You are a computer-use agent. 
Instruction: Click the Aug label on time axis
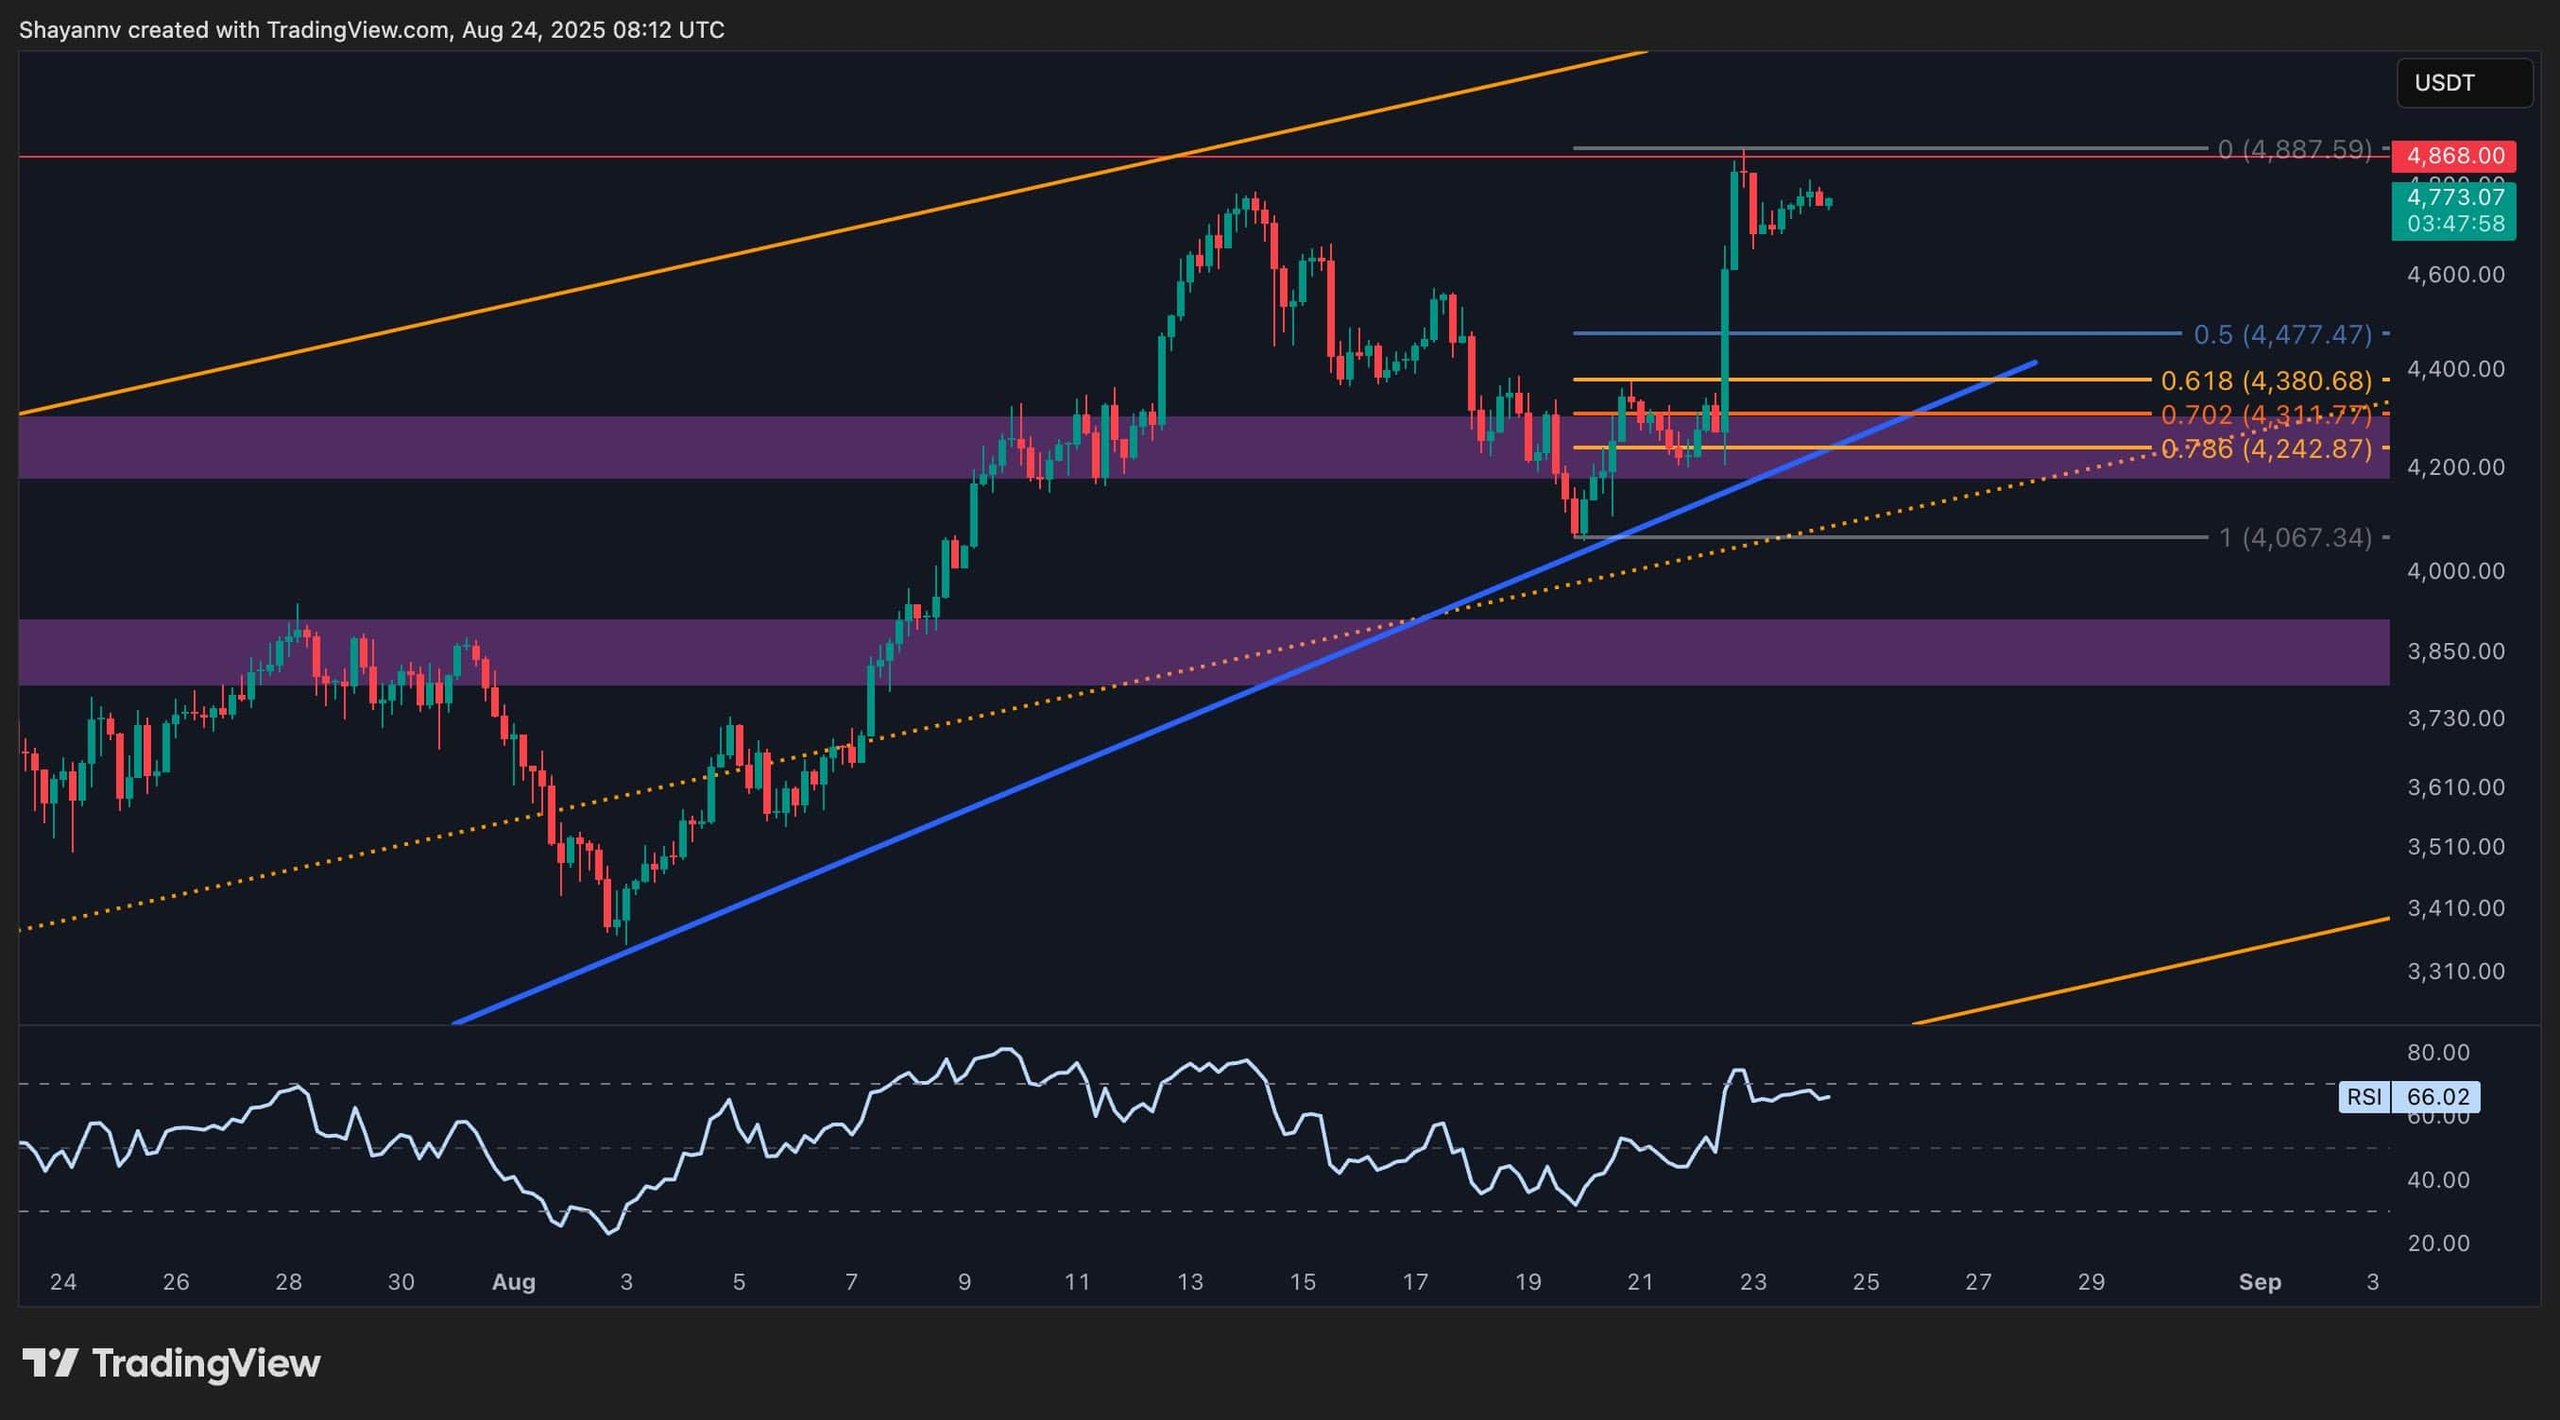513,1282
